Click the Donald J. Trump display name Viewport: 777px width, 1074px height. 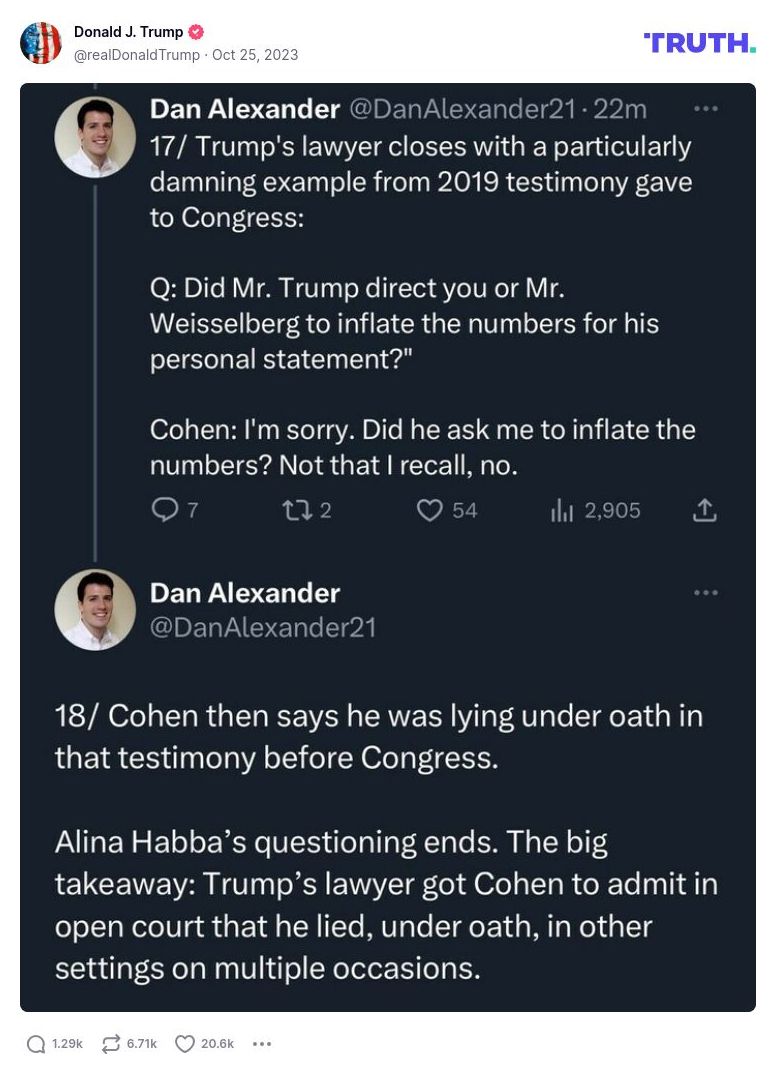[128, 32]
